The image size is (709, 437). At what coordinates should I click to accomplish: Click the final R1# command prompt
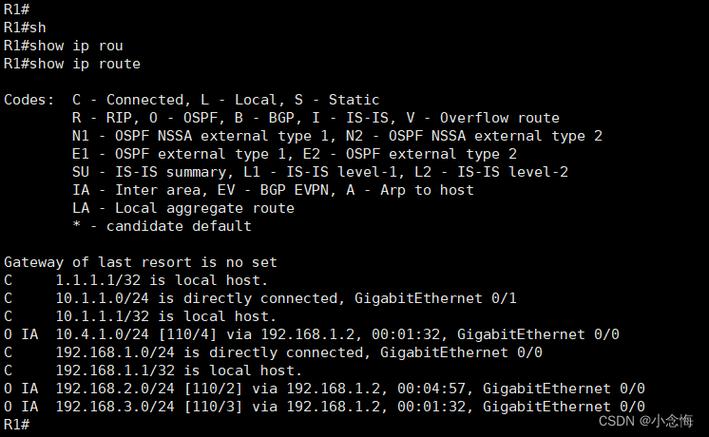click(17, 425)
